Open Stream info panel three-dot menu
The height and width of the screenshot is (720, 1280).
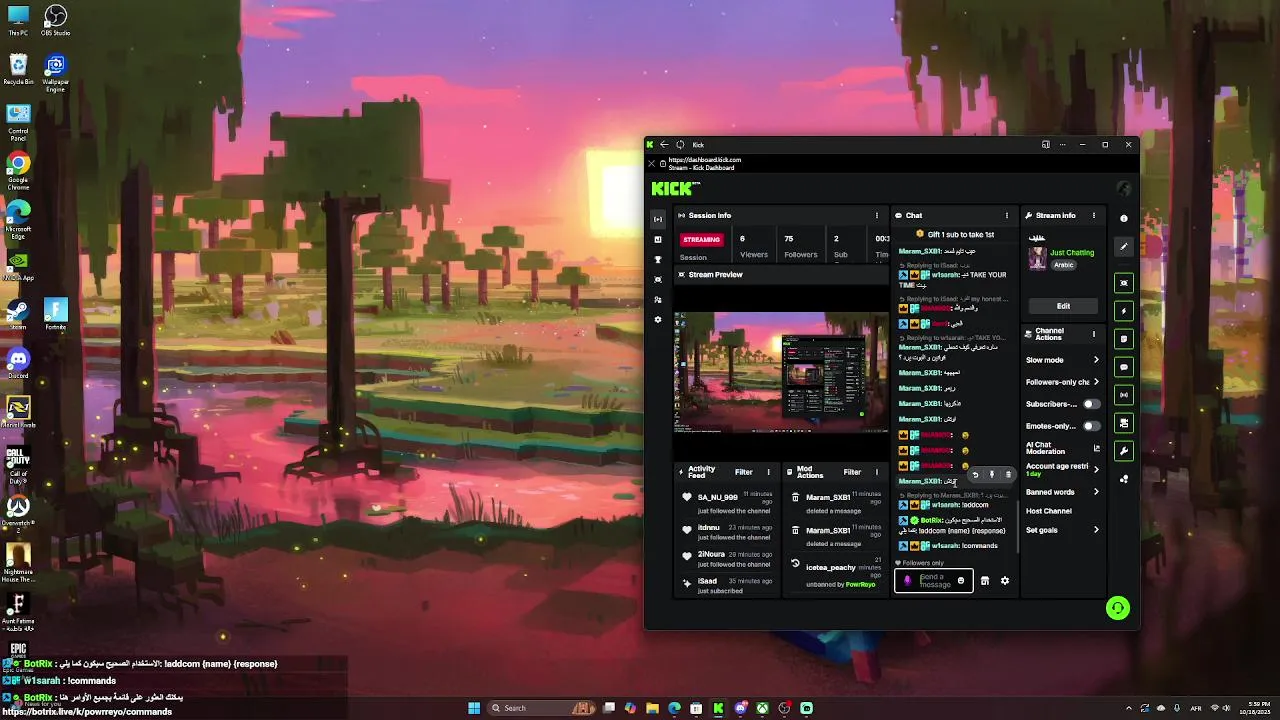1094,215
